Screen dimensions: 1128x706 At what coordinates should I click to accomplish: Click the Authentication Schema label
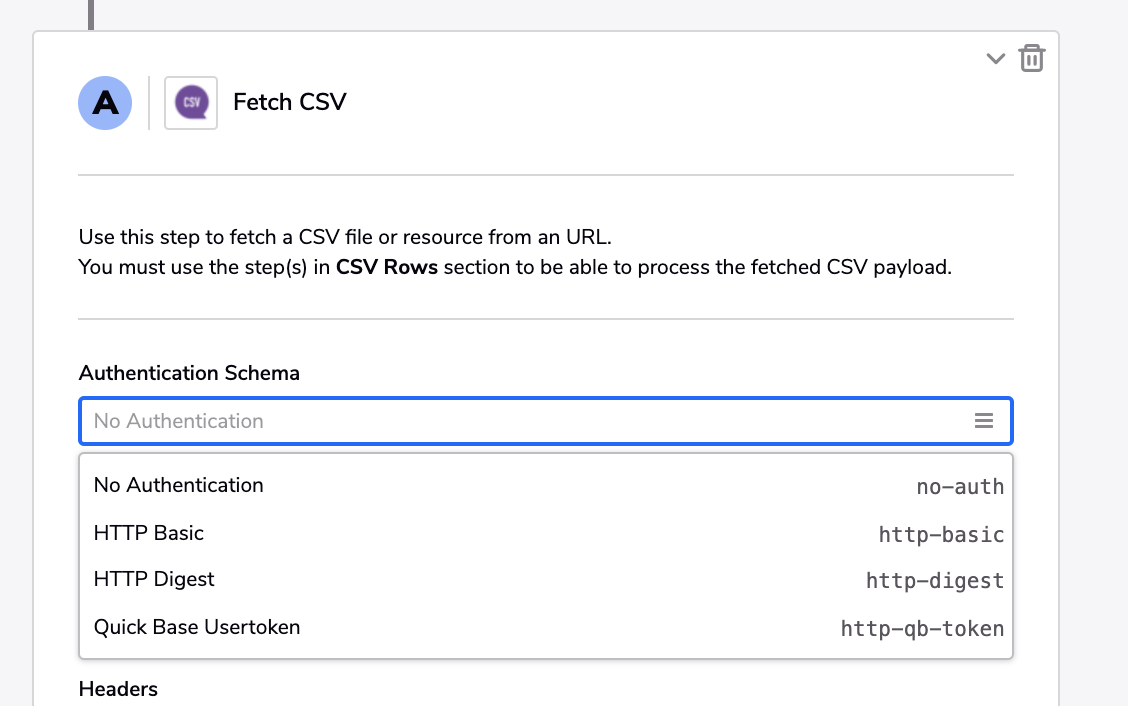point(189,373)
